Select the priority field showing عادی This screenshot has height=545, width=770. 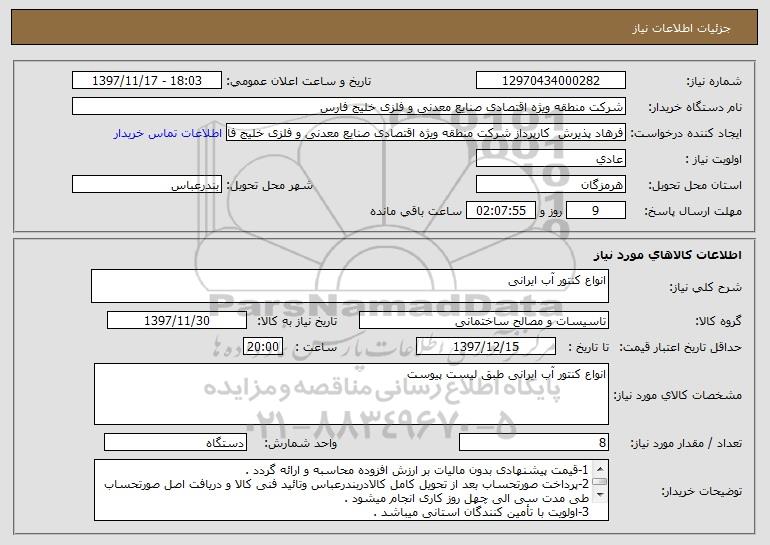click(550, 159)
